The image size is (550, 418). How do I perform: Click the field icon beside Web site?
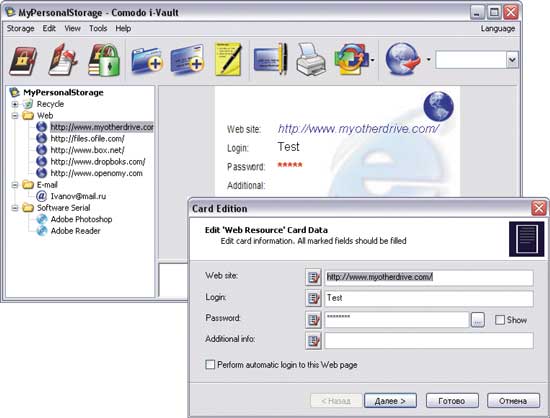point(313,277)
